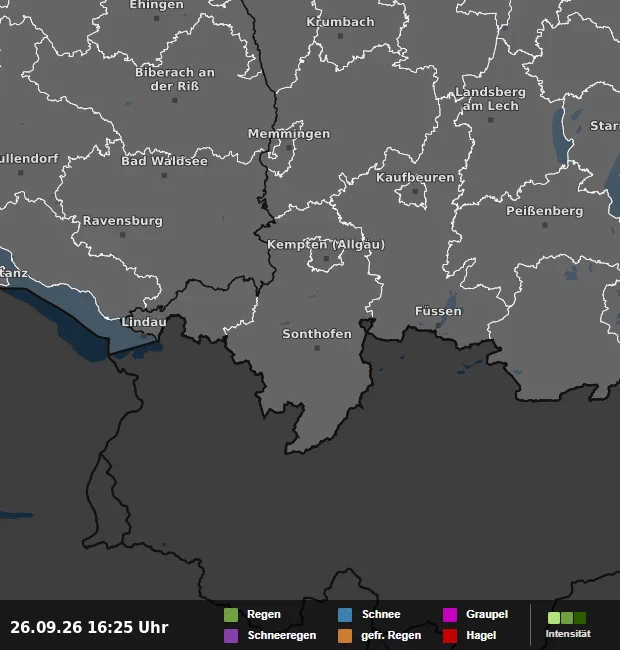Click the magenta Graupel legend swatch

(450, 615)
